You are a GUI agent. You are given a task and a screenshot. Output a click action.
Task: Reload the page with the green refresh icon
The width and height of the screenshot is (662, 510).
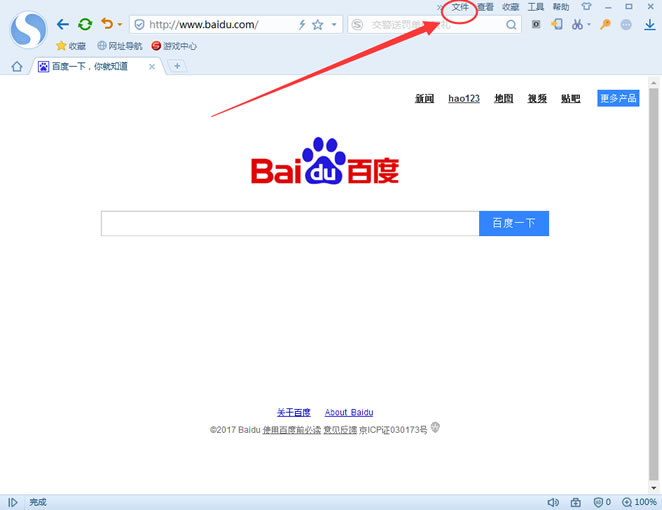click(85, 24)
